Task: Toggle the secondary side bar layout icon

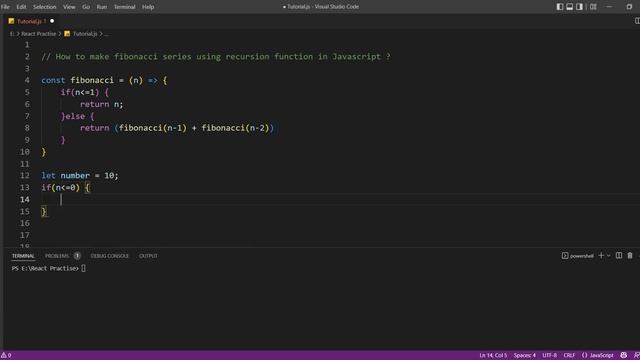Action: [579, 7]
